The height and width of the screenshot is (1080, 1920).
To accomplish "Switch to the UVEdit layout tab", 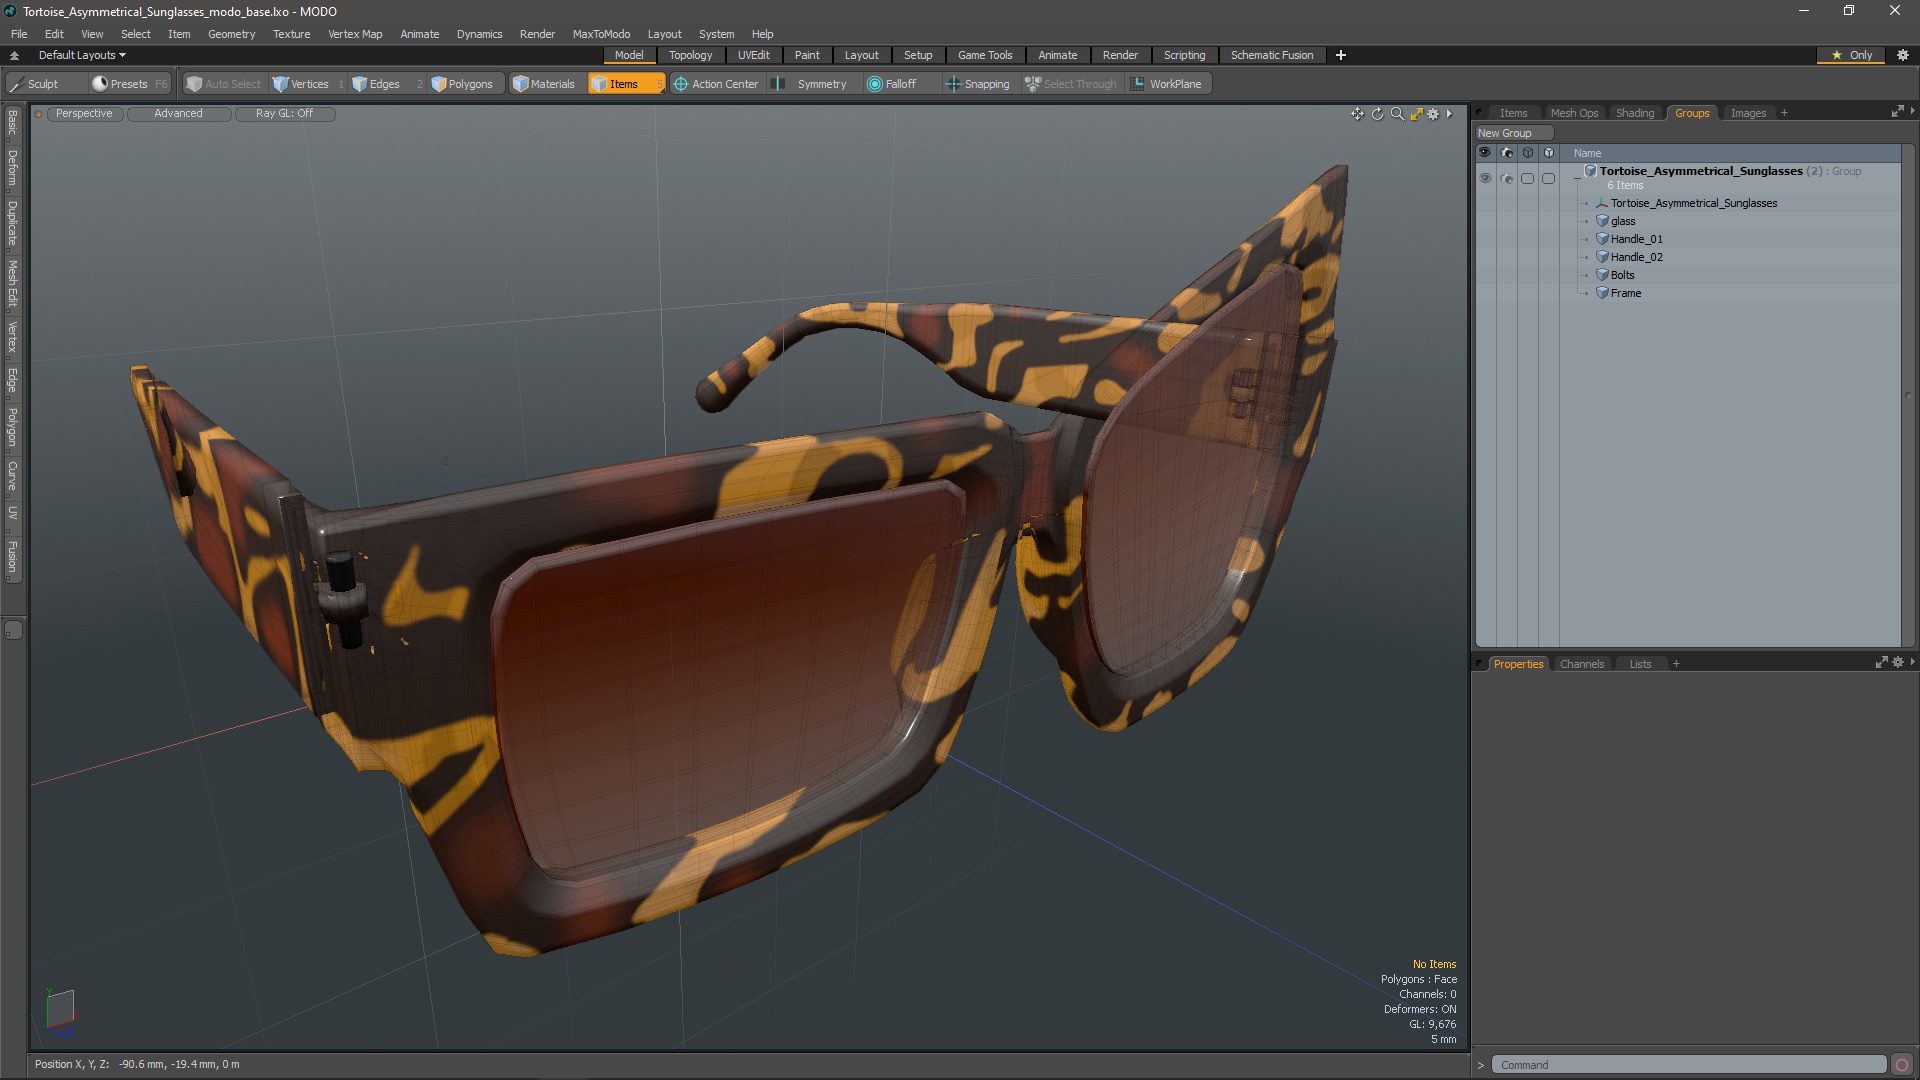I will (x=753, y=55).
